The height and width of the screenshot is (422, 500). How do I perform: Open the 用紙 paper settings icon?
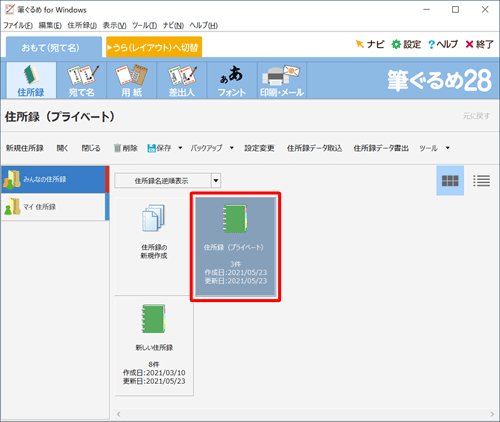click(x=132, y=80)
